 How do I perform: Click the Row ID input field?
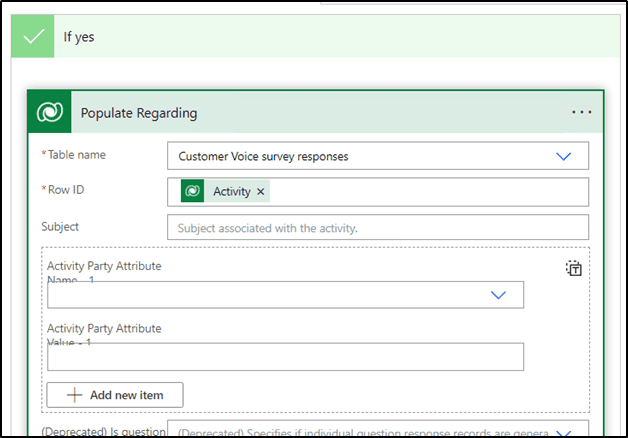[x=378, y=192]
